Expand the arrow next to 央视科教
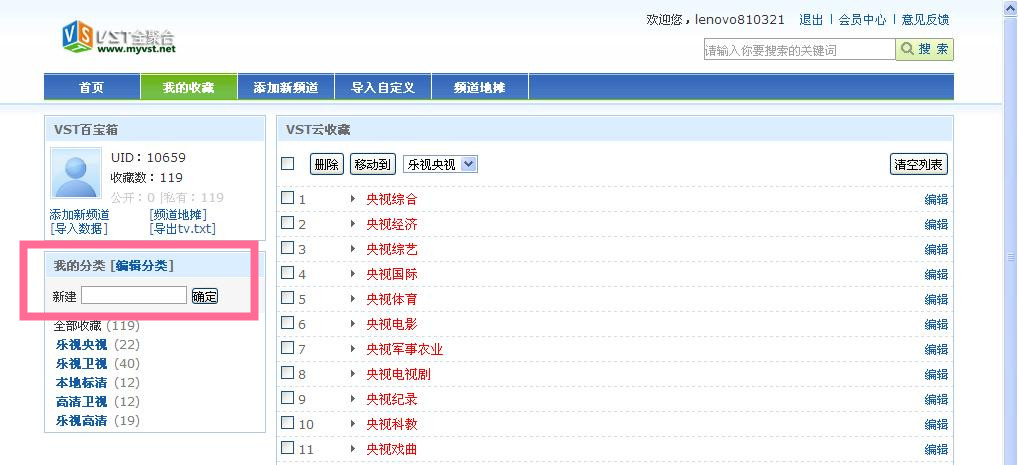The image size is (1018, 465). [x=353, y=424]
